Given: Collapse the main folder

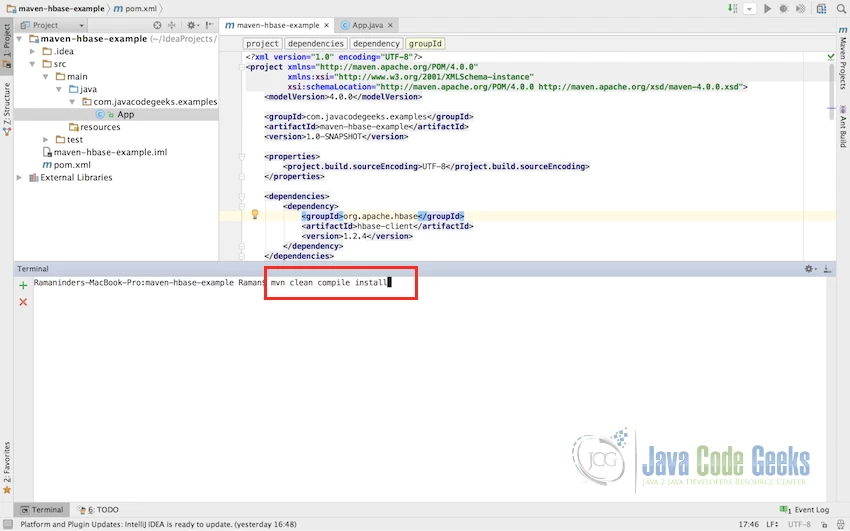Looking at the screenshot, I should (46, 76).
